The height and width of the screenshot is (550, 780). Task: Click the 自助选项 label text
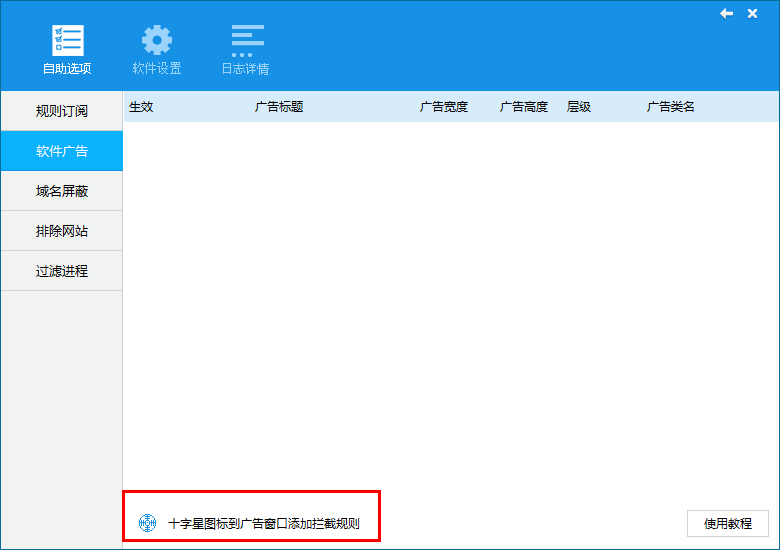click(x=67, y=69)
